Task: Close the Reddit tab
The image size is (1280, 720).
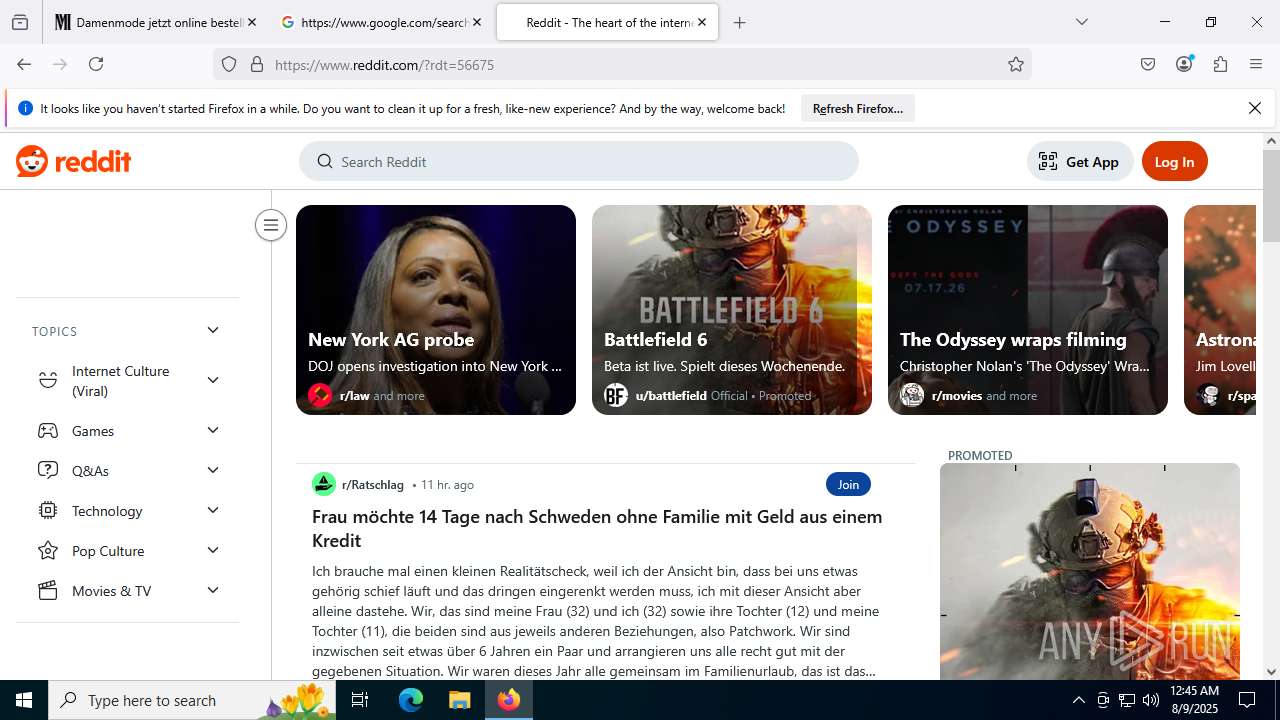Action: [x=702, y=22]
